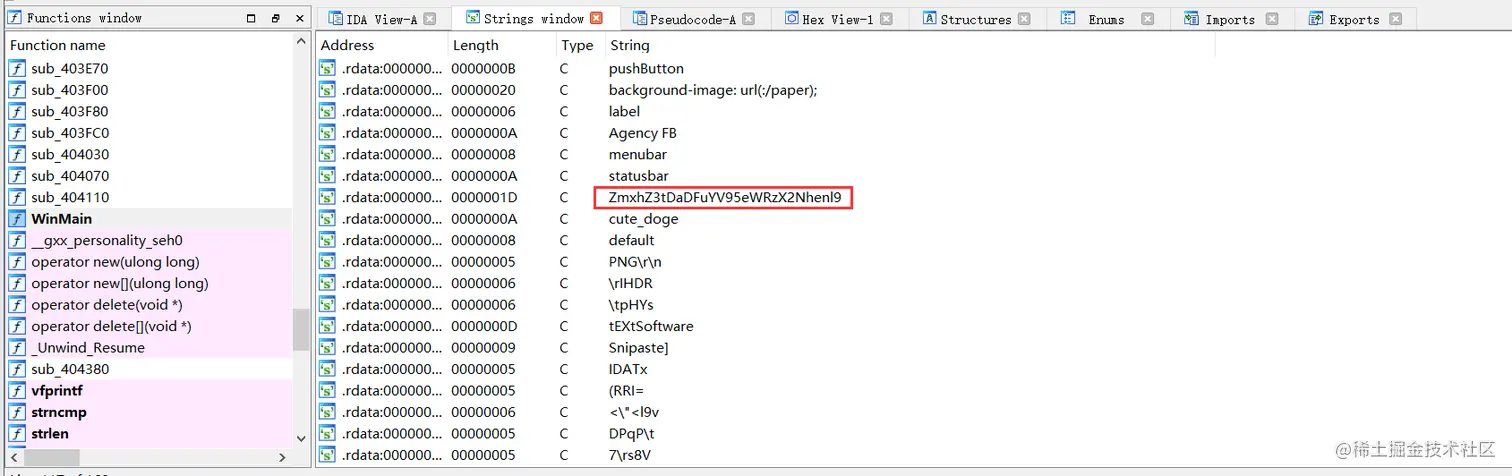The height and width of the screenshot is (476, 1512).
Task: Click the function icon next to vfprintf
Action: (x=16, y=391)
